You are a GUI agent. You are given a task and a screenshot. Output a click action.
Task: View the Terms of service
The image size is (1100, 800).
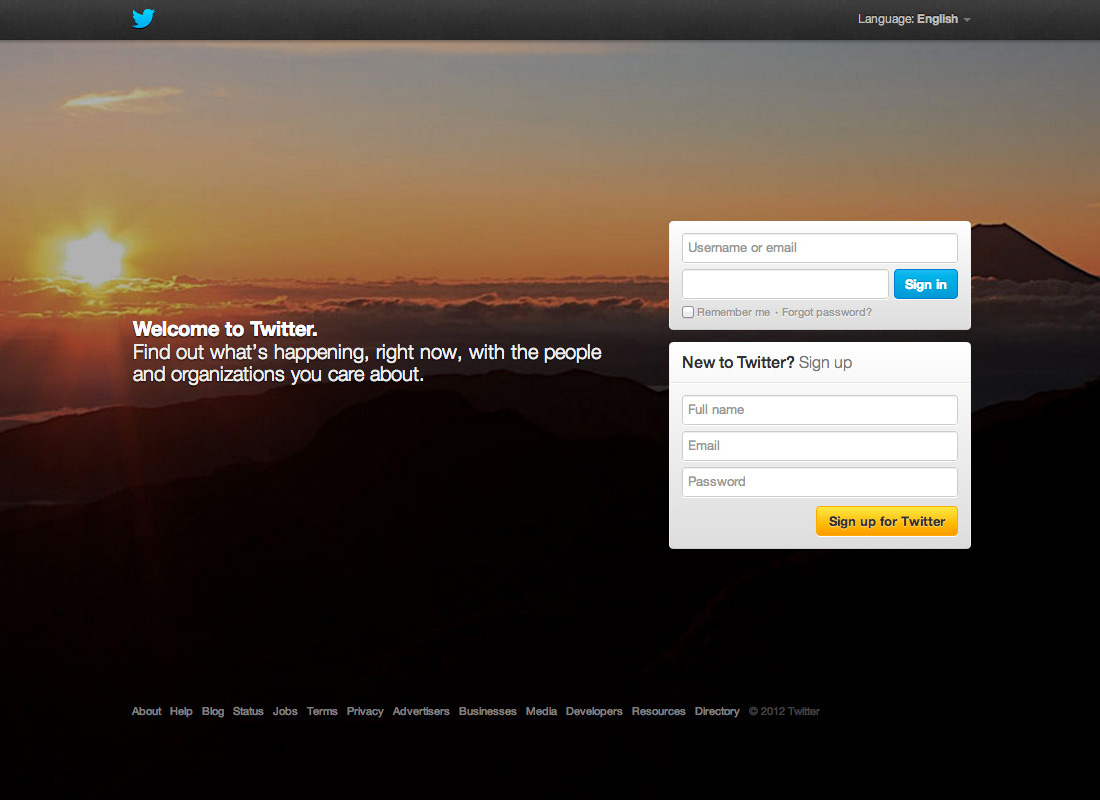(x=322, y=711)
